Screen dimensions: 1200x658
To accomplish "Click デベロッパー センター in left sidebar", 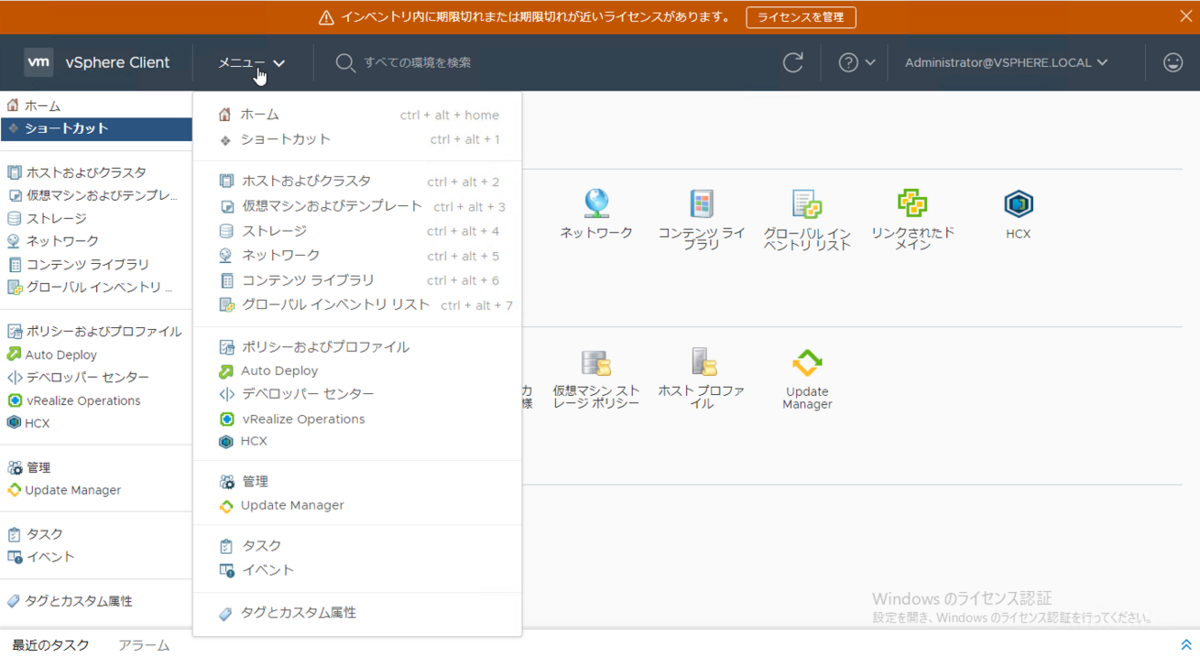I will (96, 377).
